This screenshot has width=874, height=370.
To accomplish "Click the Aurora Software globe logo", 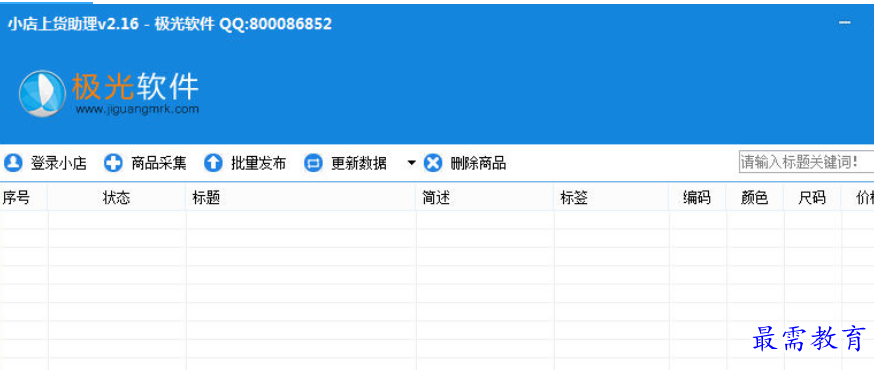I will point(42,93).
